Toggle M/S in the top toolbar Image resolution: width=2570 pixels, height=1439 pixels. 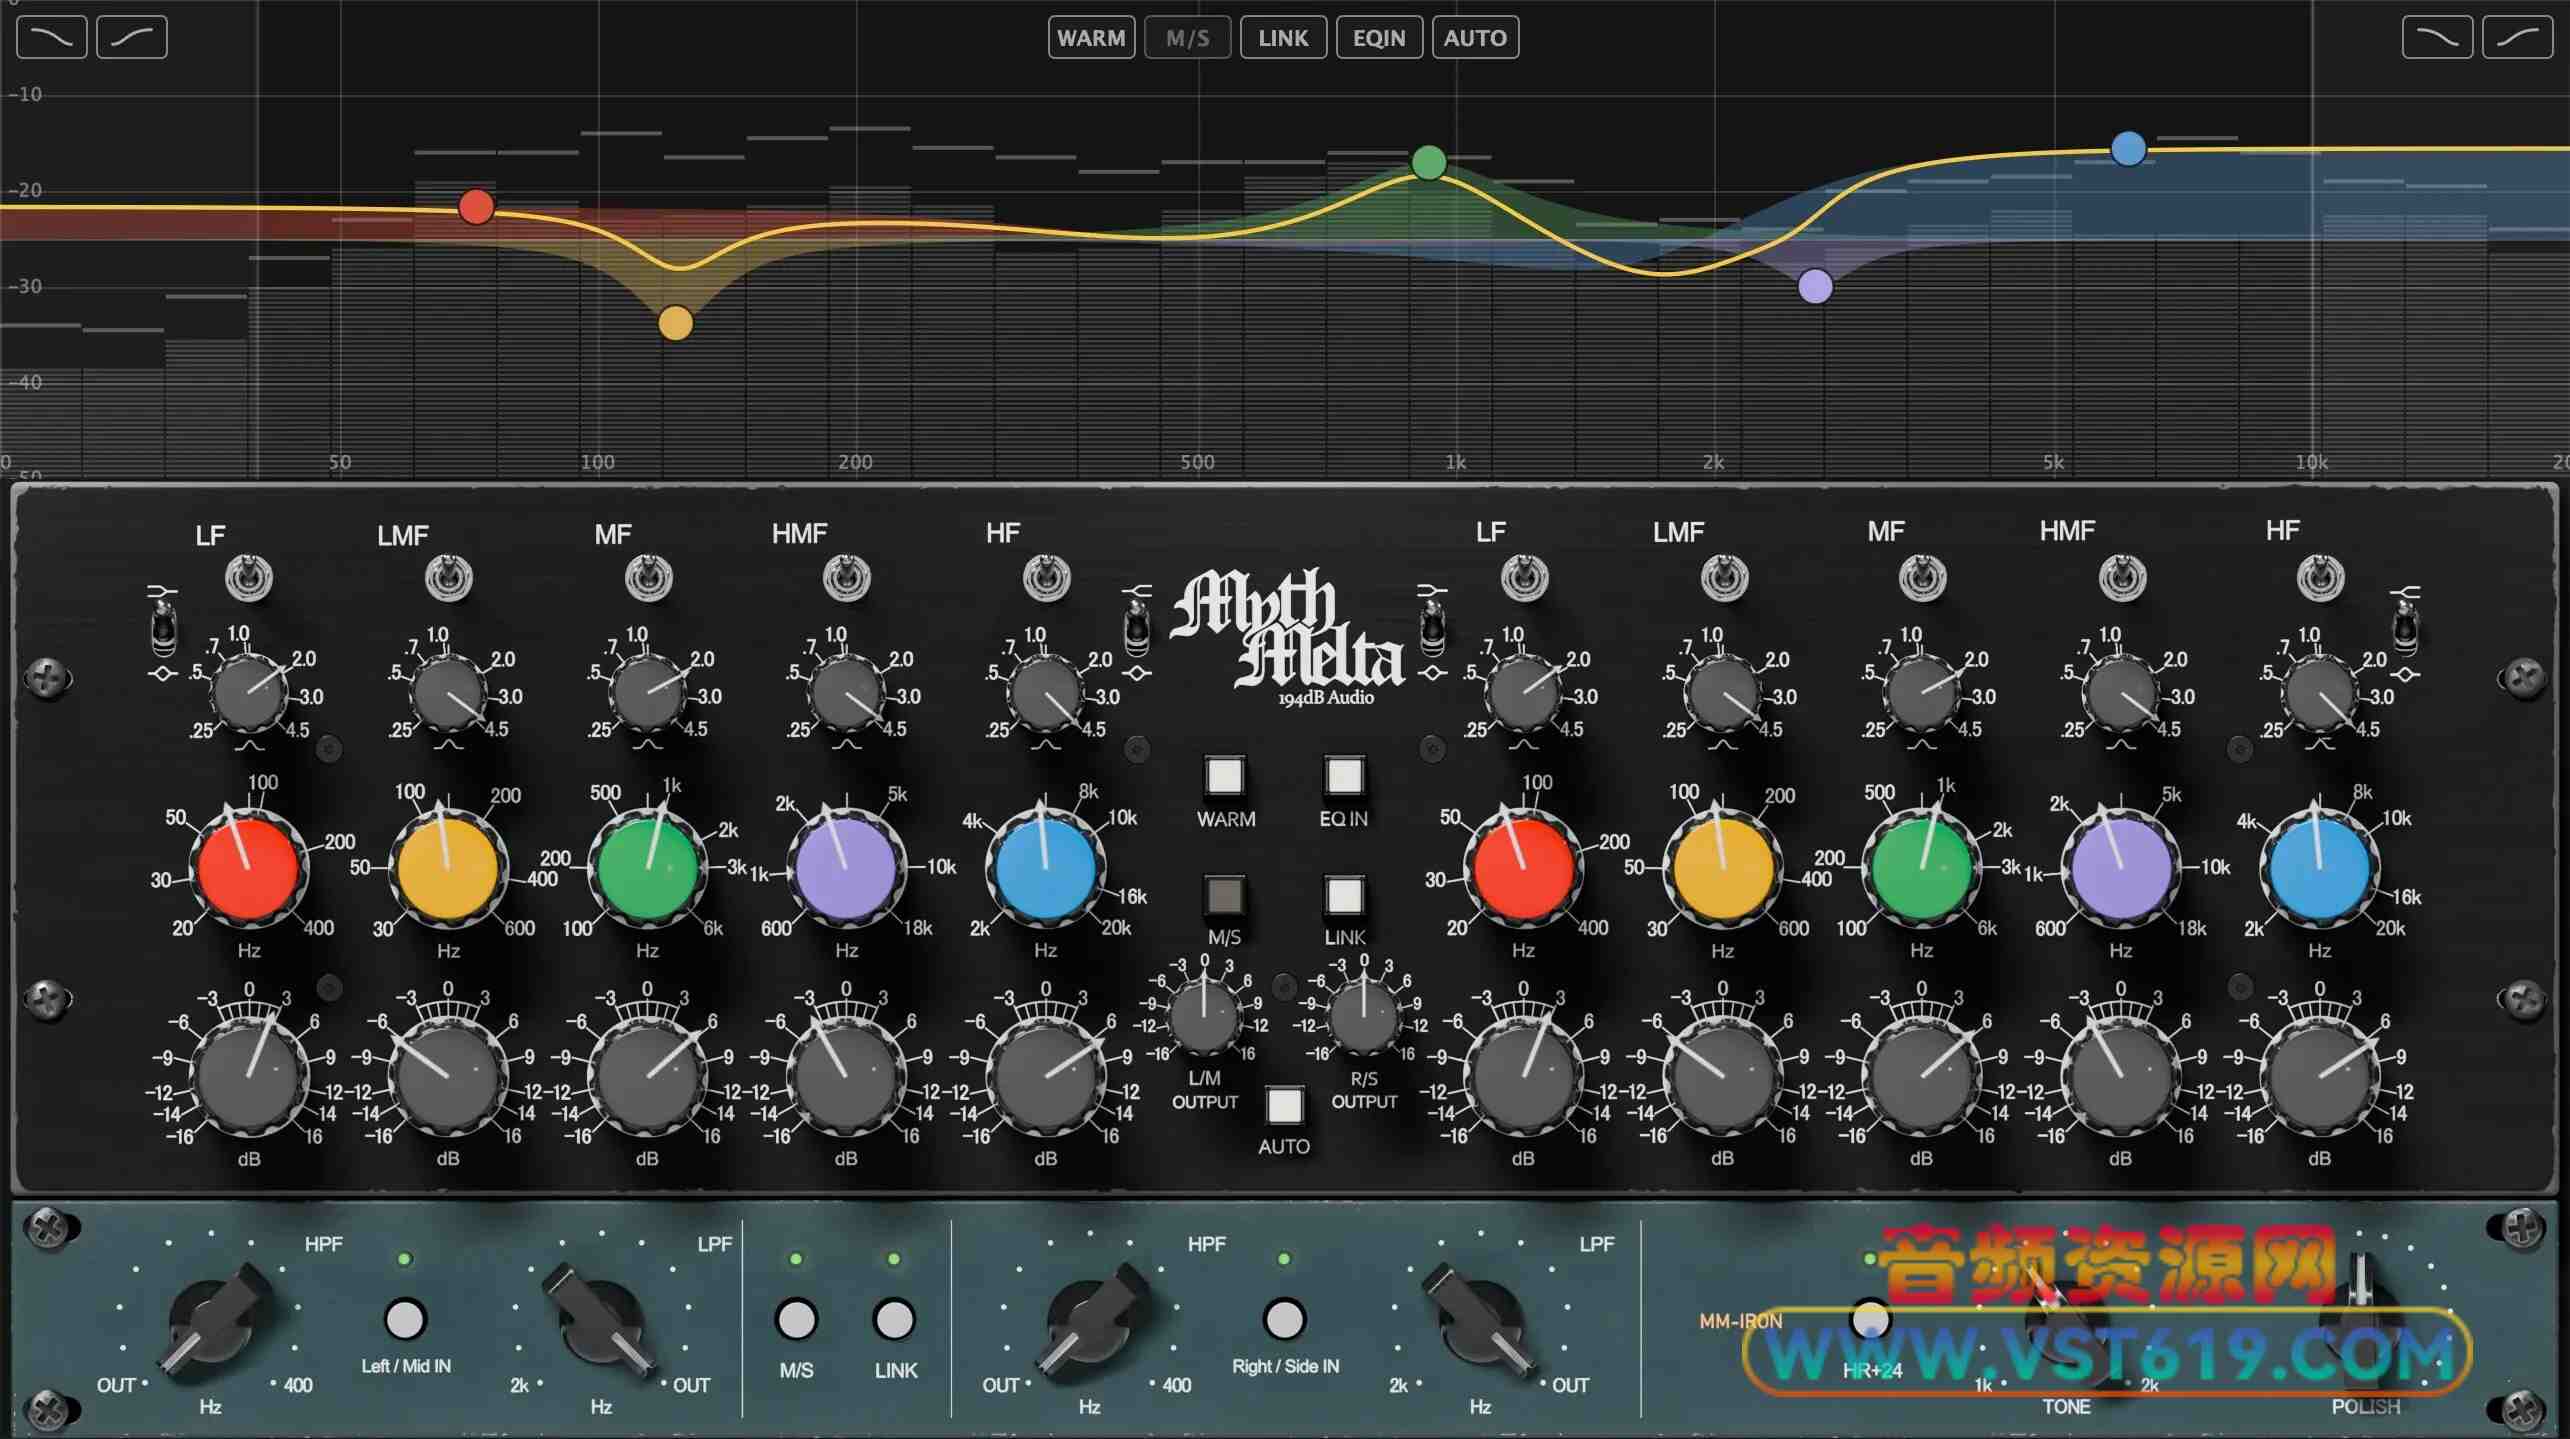coord(1187,38)
